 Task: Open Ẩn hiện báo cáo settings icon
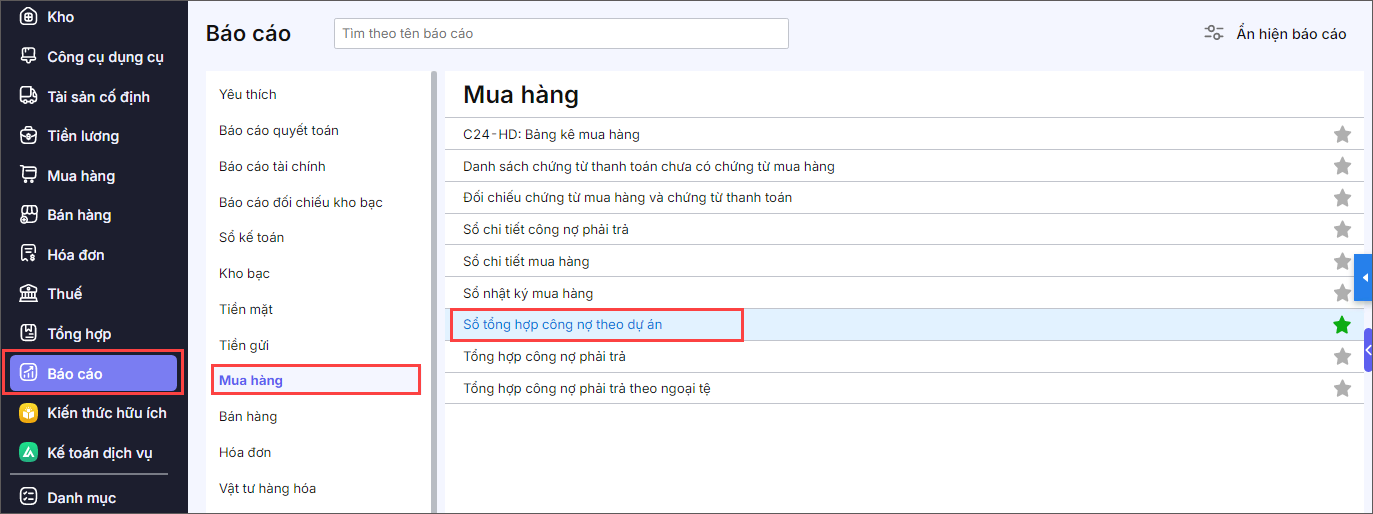[1214, 33]
